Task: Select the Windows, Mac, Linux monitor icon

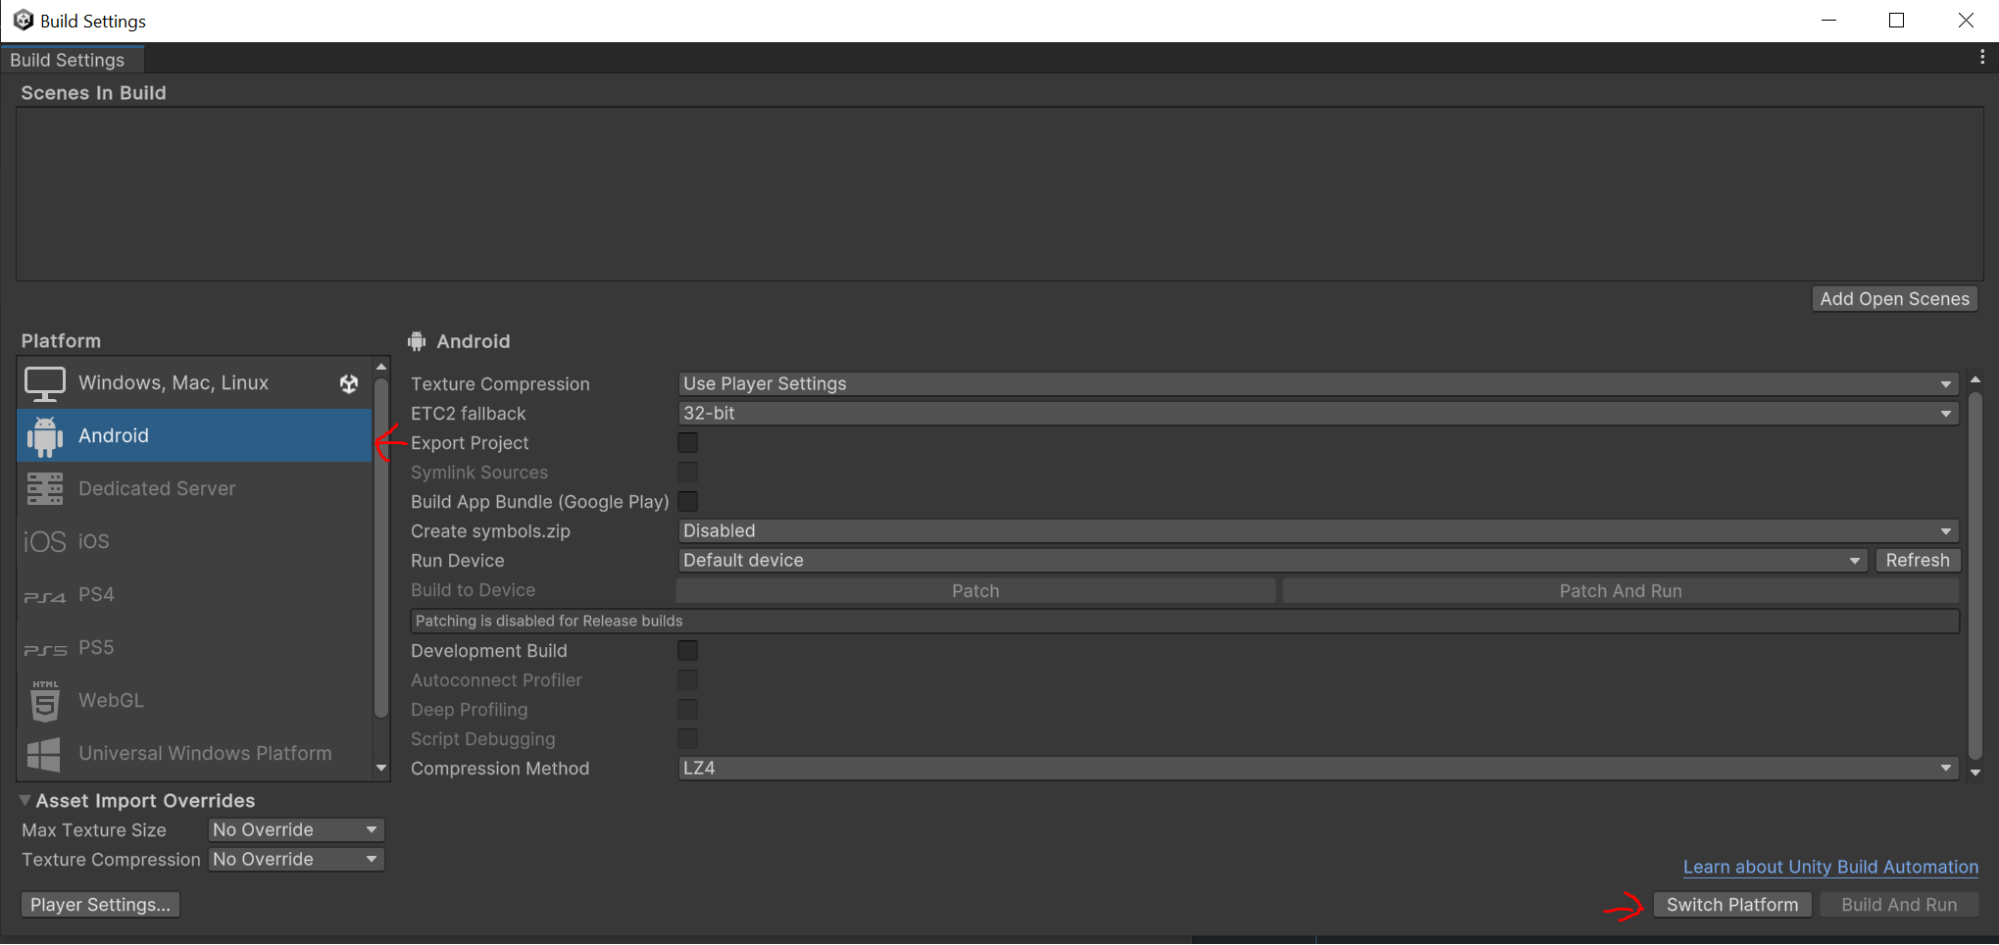Action: [45, 383]
